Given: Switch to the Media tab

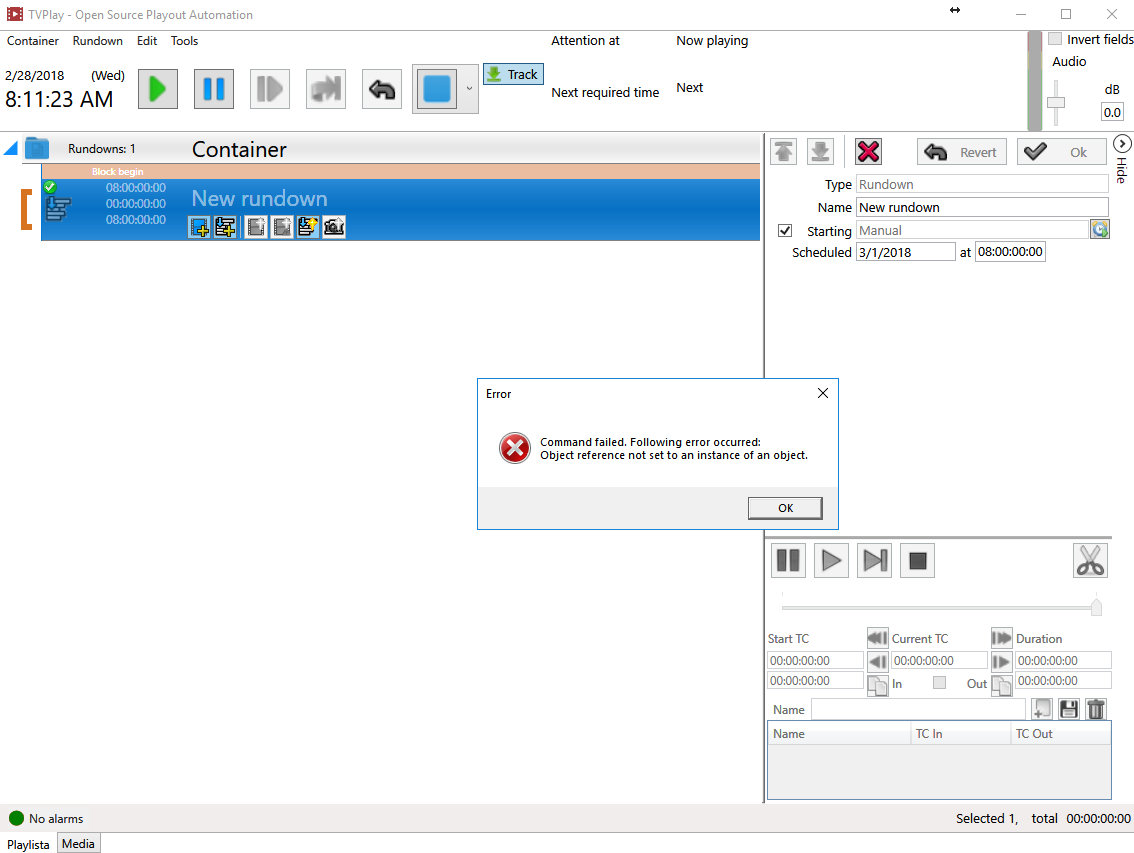Looking at the screenshot, I should 78,843.
